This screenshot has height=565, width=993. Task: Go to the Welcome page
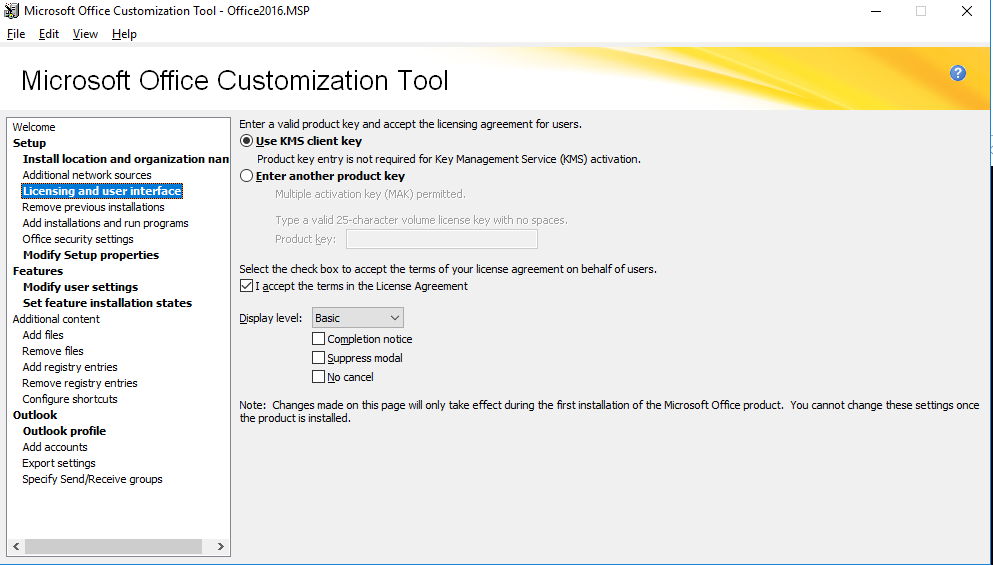[34, 127]
